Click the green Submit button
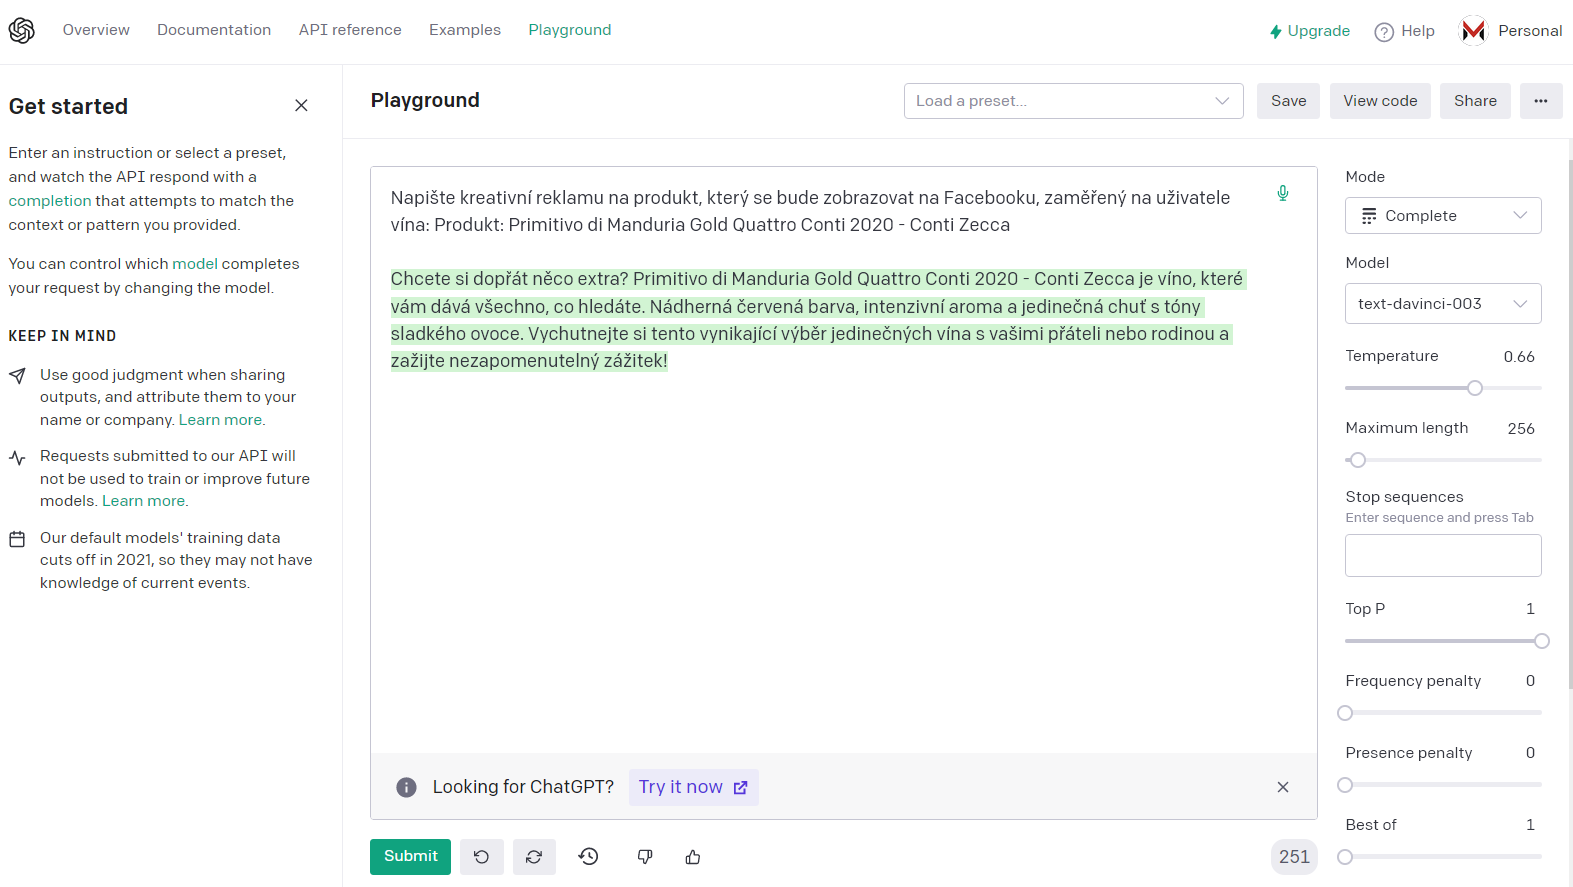 pos(410,857)
